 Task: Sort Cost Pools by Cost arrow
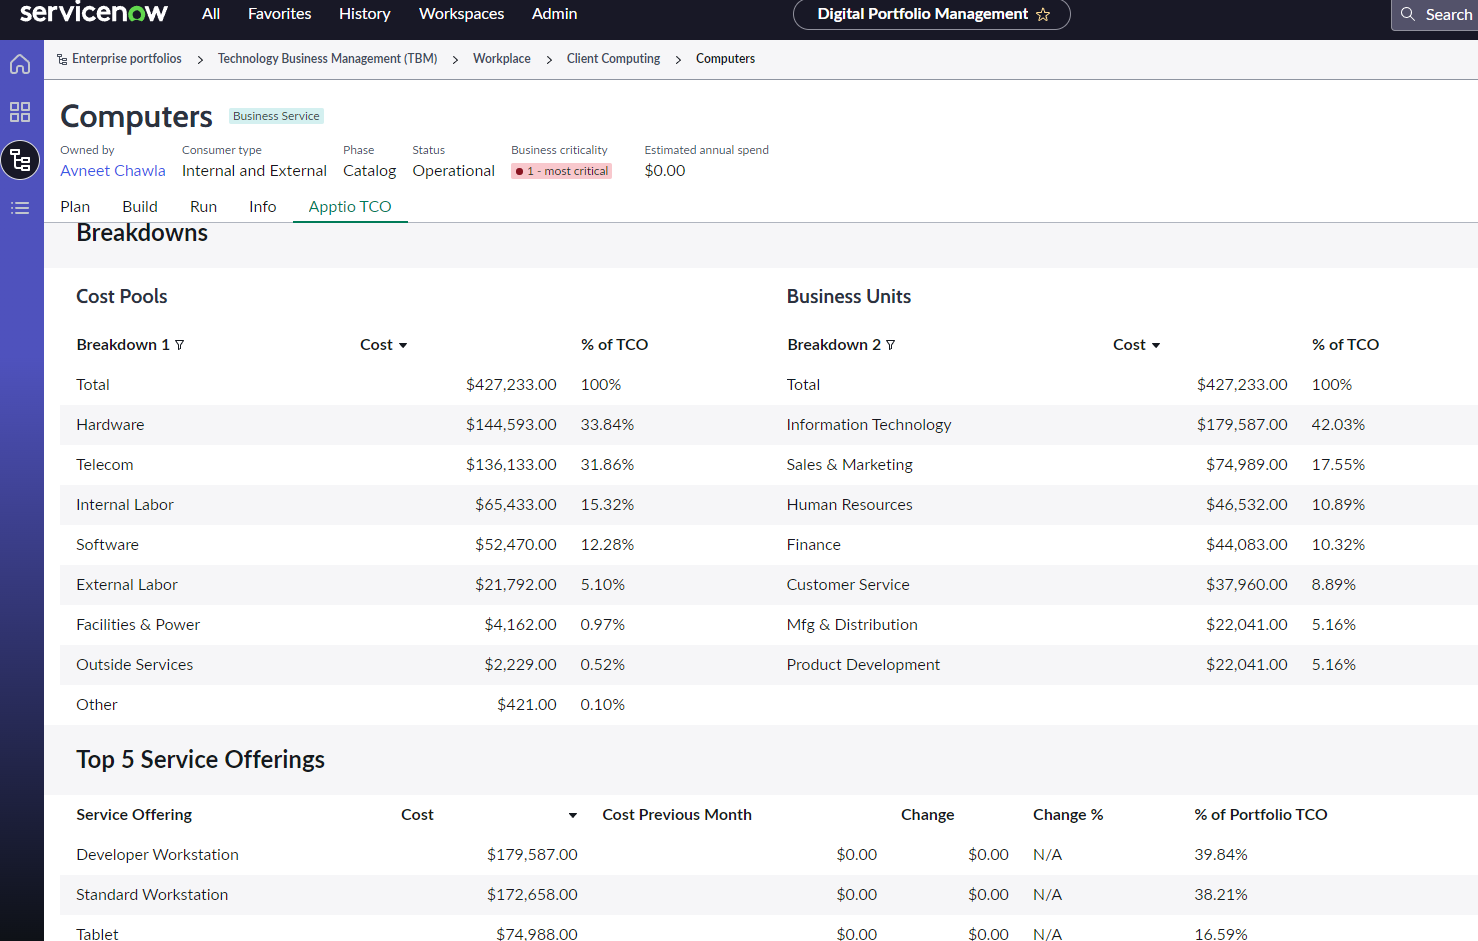tap(403, 346)
